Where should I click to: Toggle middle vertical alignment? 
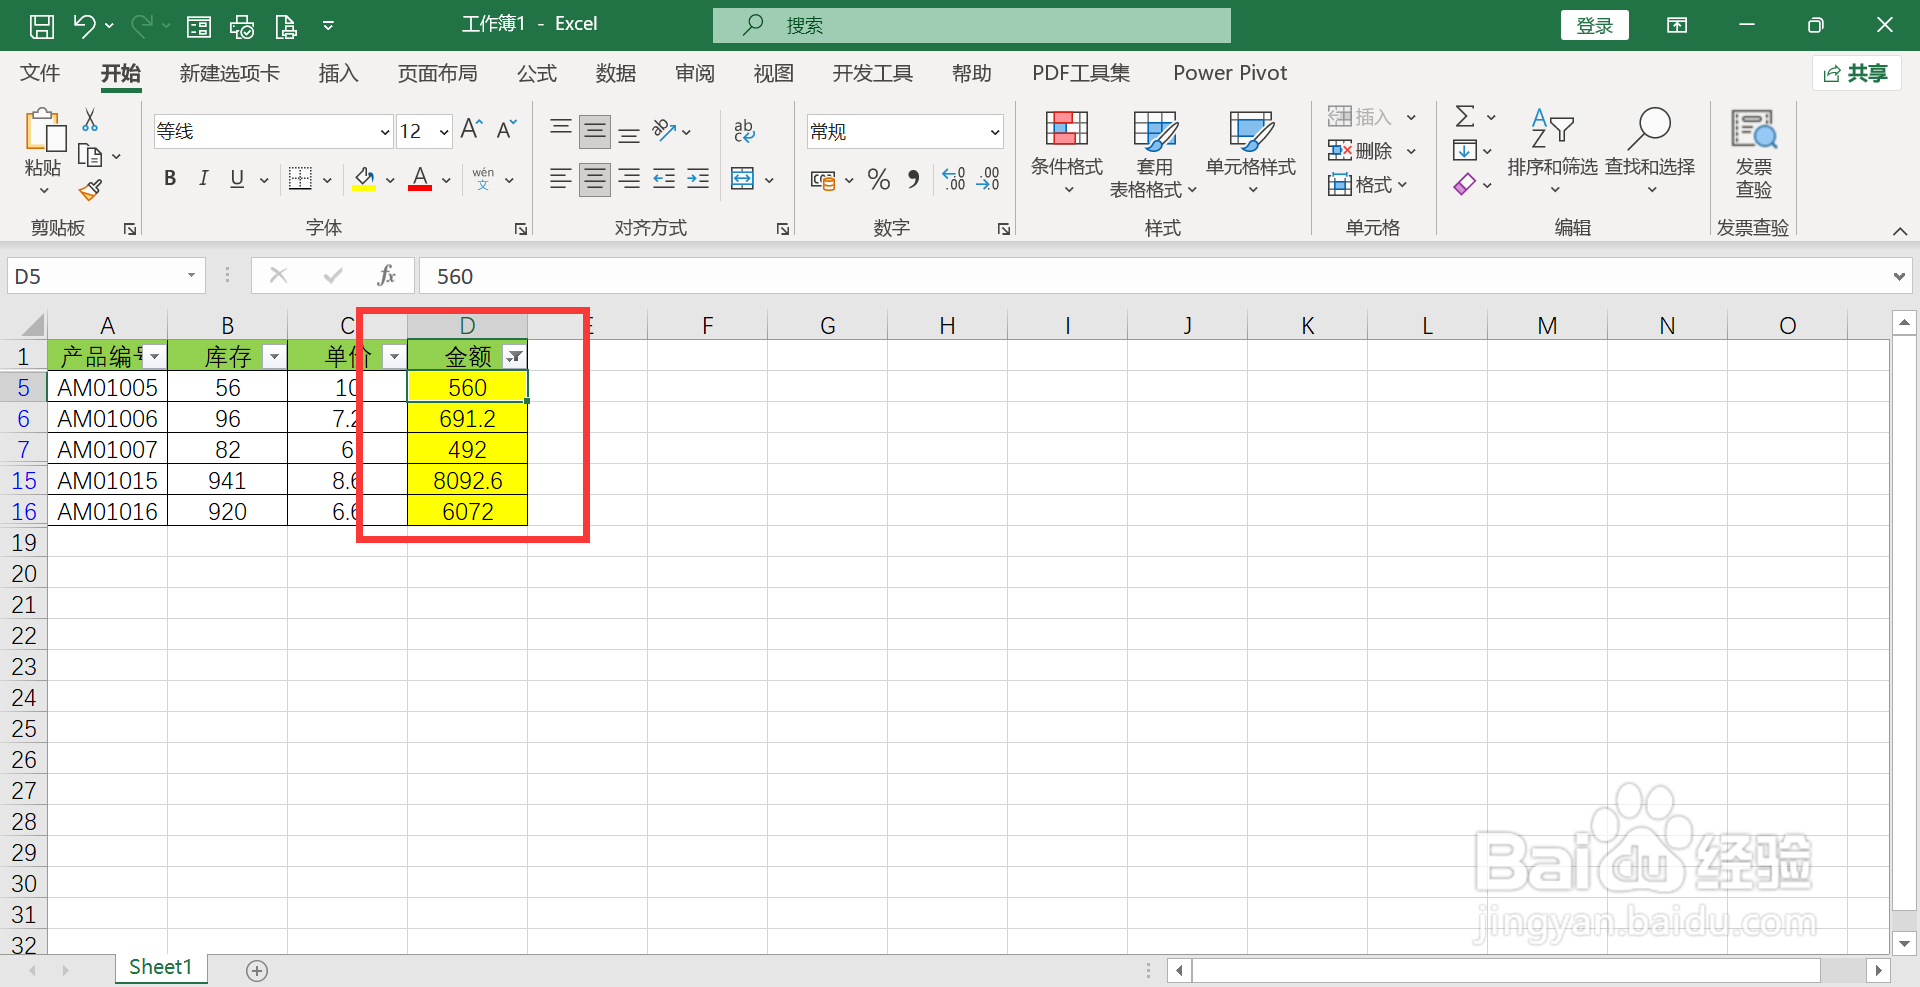click(x=594, y=131)
